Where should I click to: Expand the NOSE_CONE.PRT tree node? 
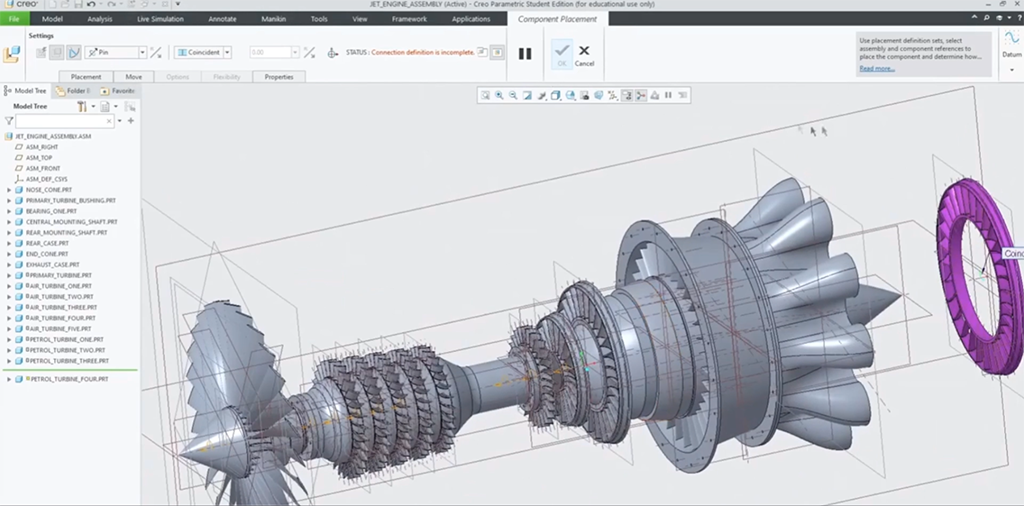(9, 189)
